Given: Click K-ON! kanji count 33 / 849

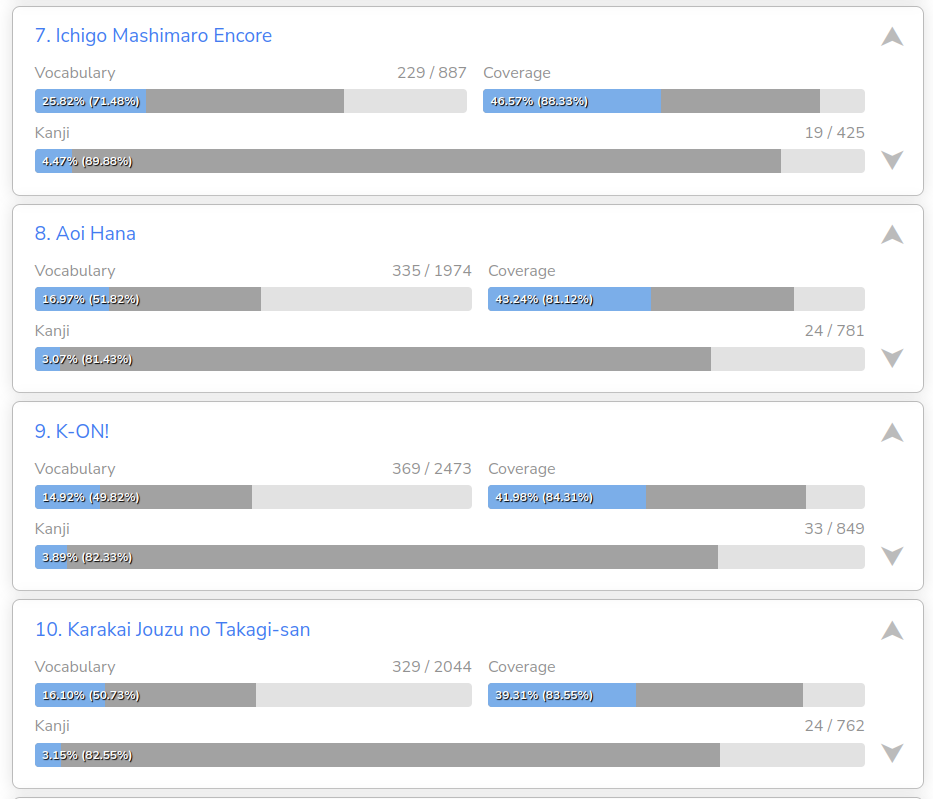Looking at the screenshot, I should pyautogui.click(x=834, y=529).
